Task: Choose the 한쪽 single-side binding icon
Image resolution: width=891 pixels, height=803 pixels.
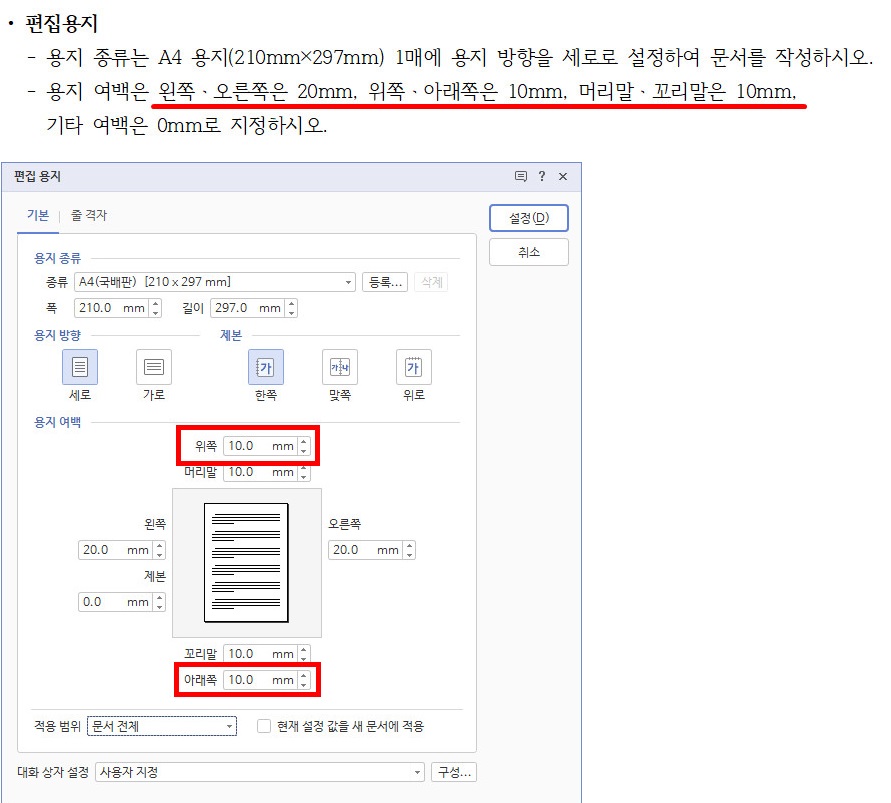Action: point(265,367)
